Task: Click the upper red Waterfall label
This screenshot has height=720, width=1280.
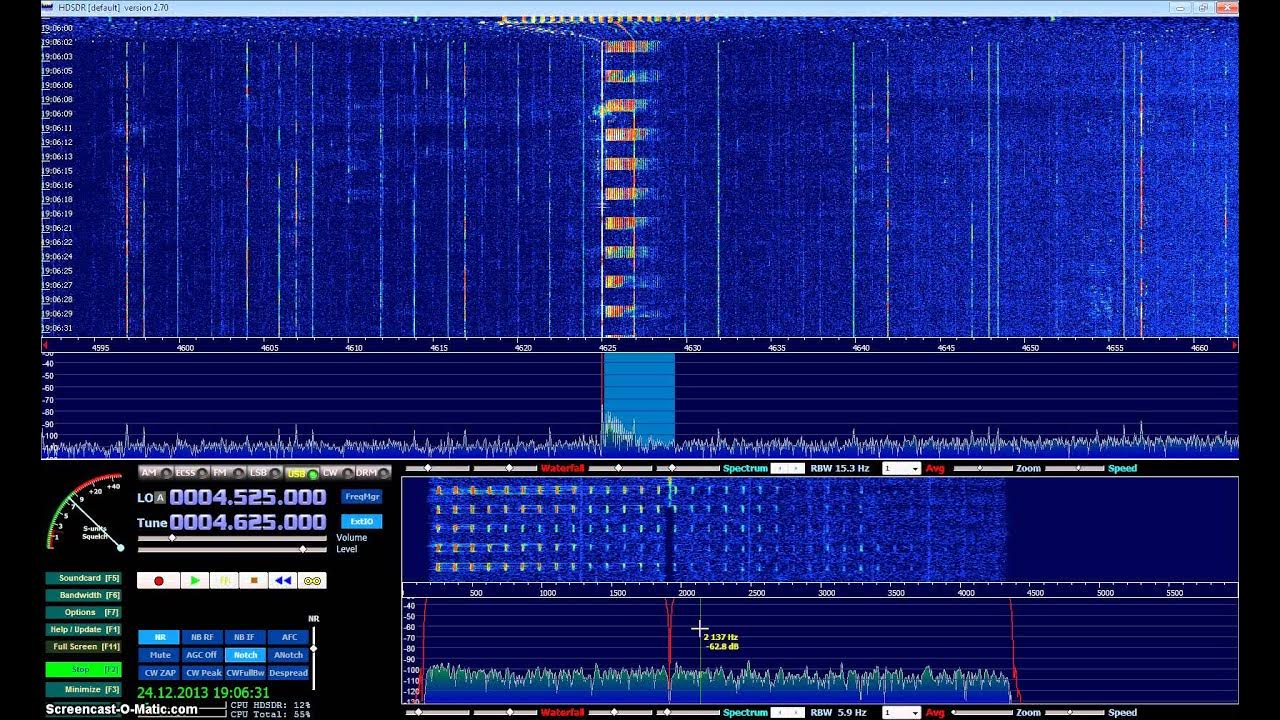Action: click(562, 468)
